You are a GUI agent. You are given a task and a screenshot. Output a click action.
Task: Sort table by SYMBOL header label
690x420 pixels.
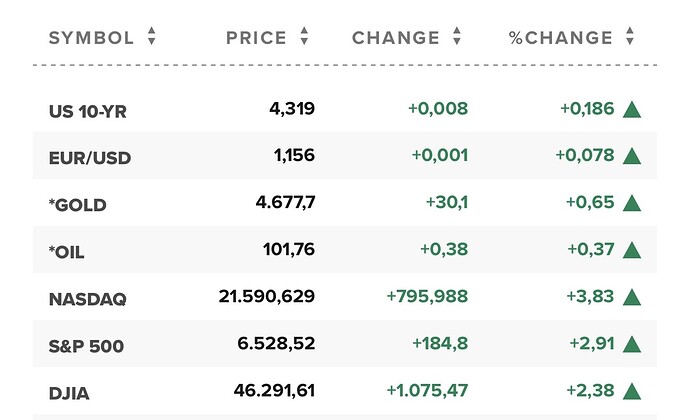(x=91, y=38)
